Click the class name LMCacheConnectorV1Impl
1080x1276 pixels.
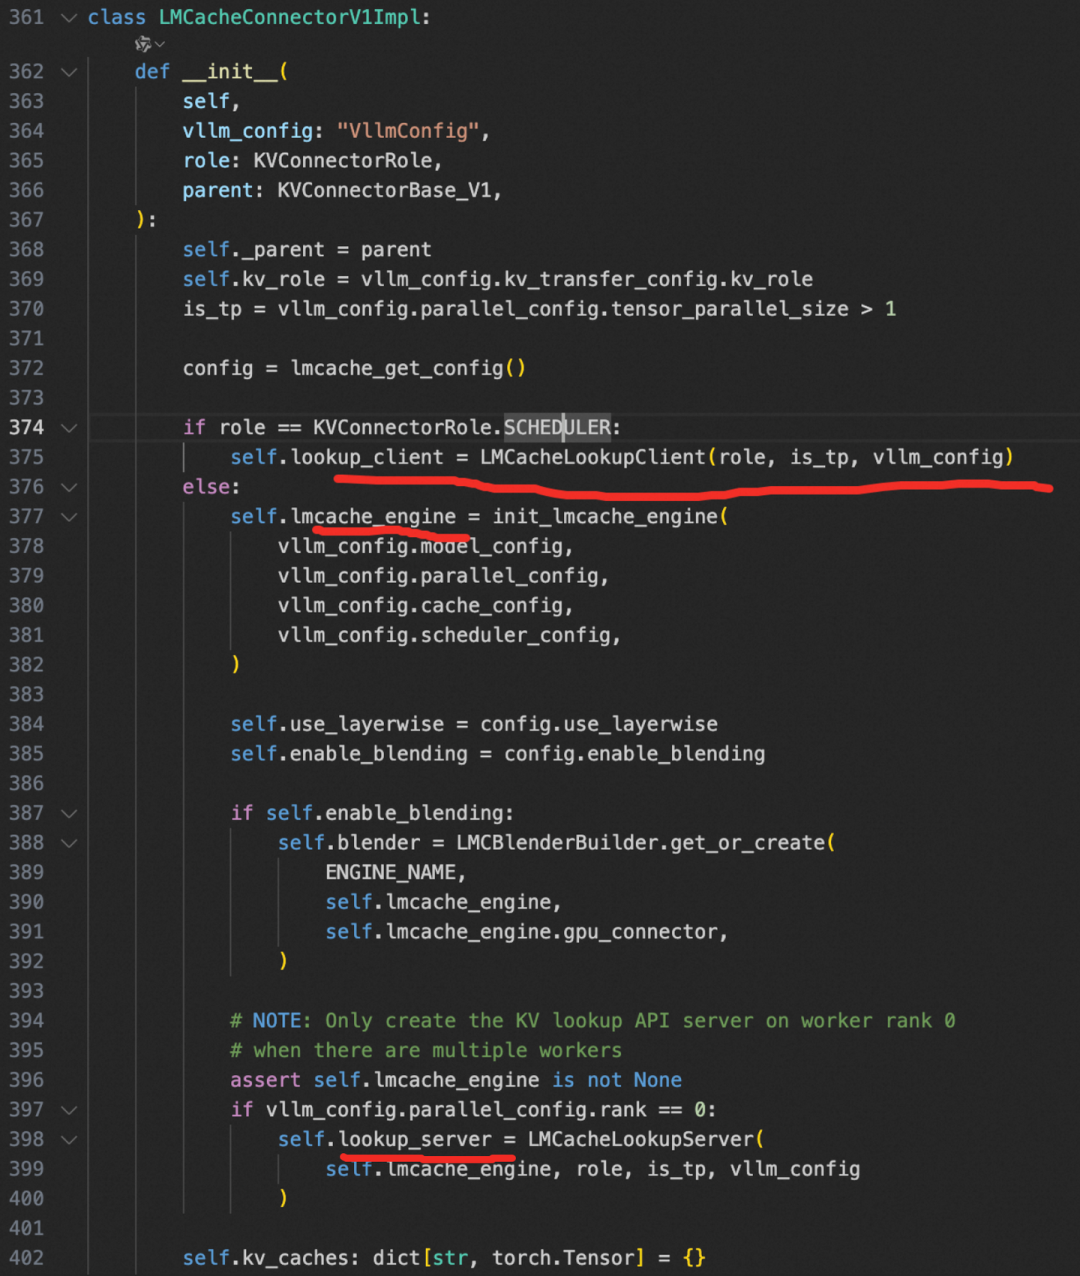tap(289, 18)
